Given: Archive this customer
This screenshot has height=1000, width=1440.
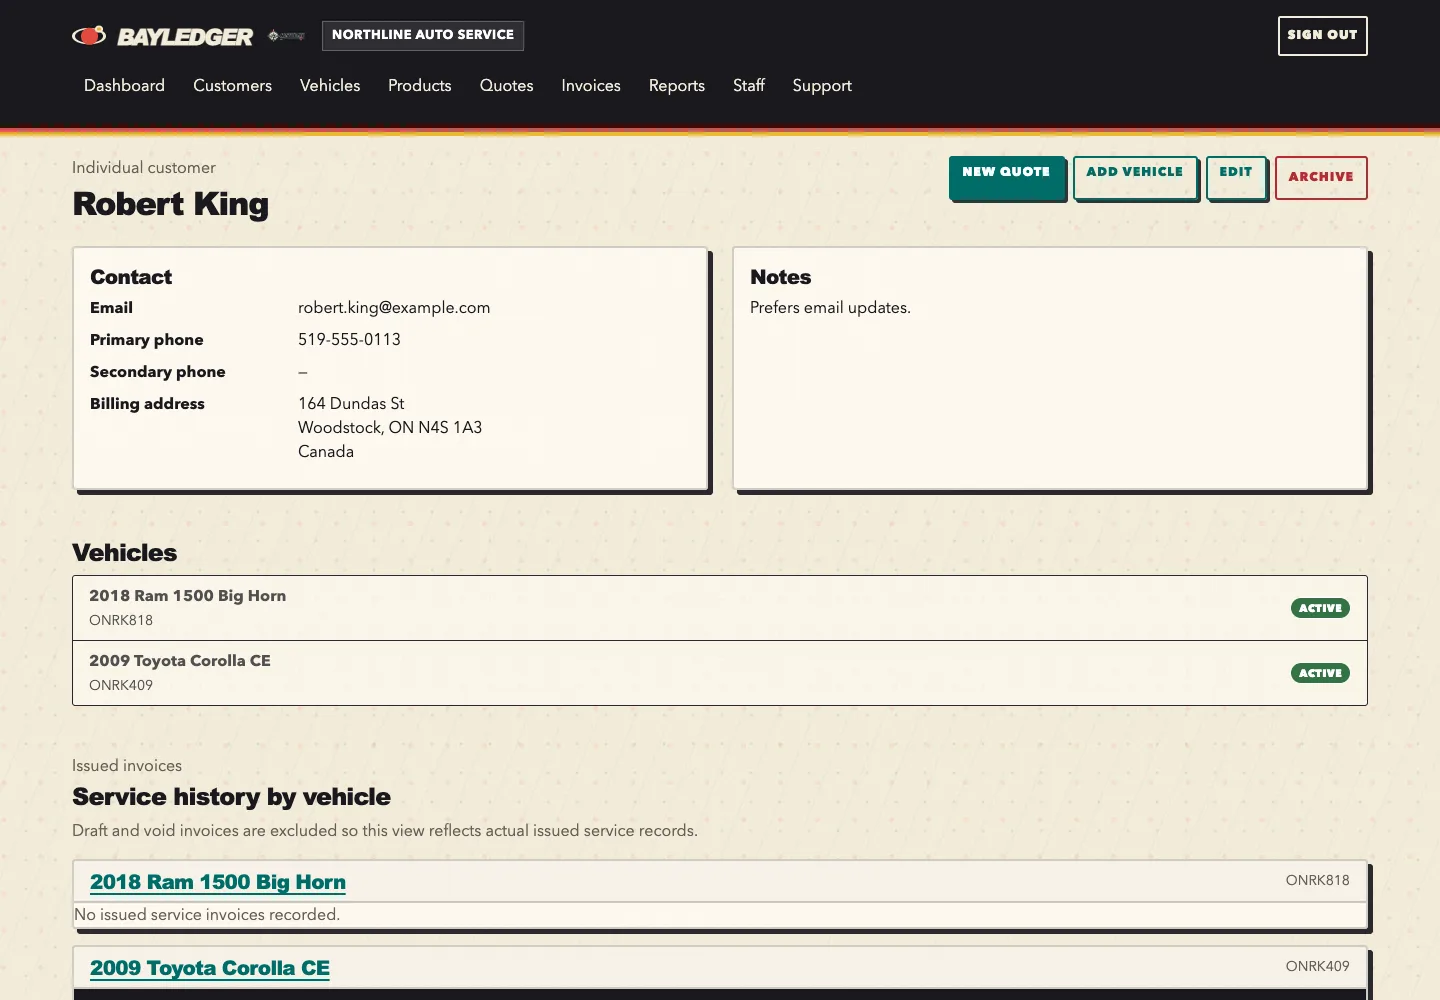Looking at the screenshot, I should click(1321, 177).
